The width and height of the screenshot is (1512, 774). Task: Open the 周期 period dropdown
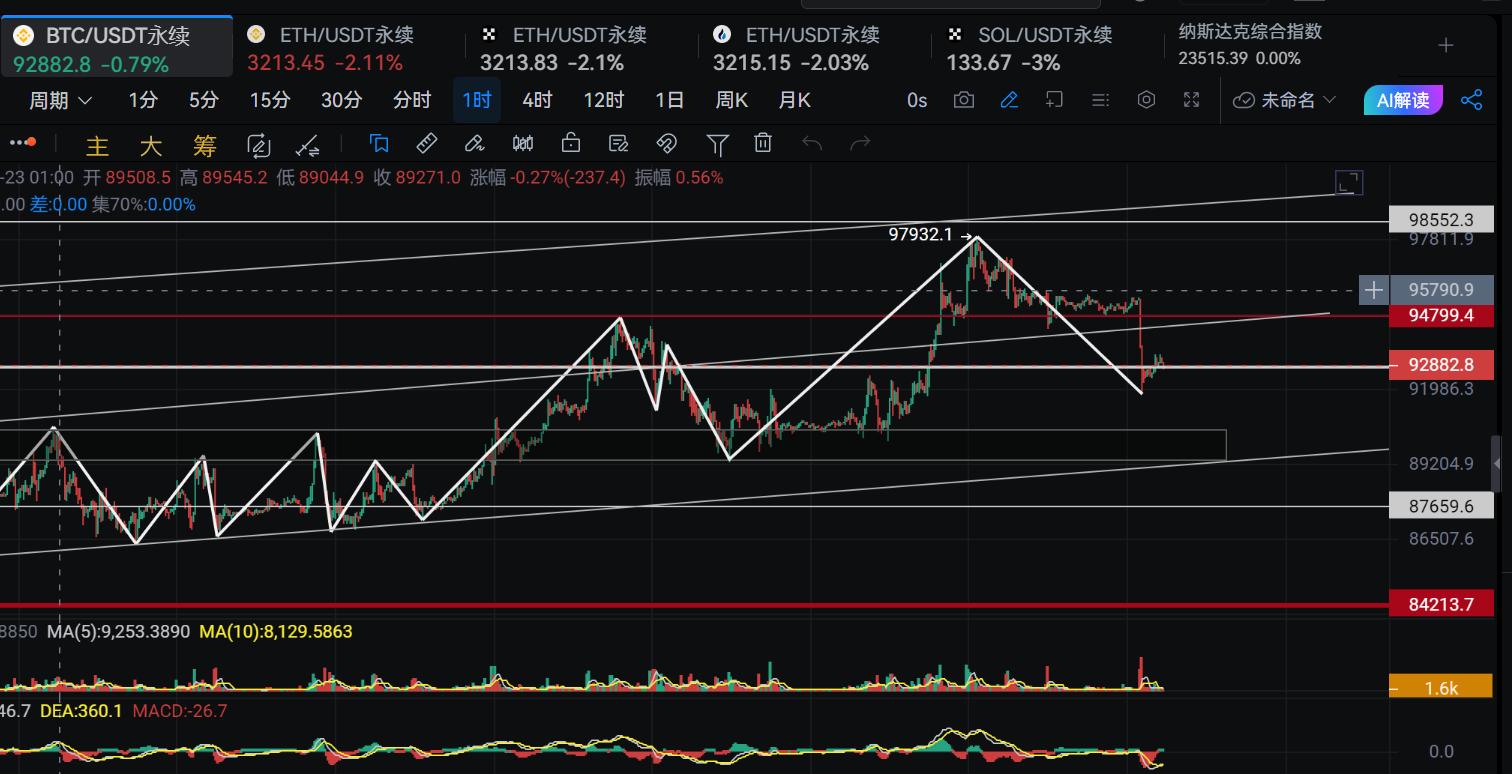(60, 100)
